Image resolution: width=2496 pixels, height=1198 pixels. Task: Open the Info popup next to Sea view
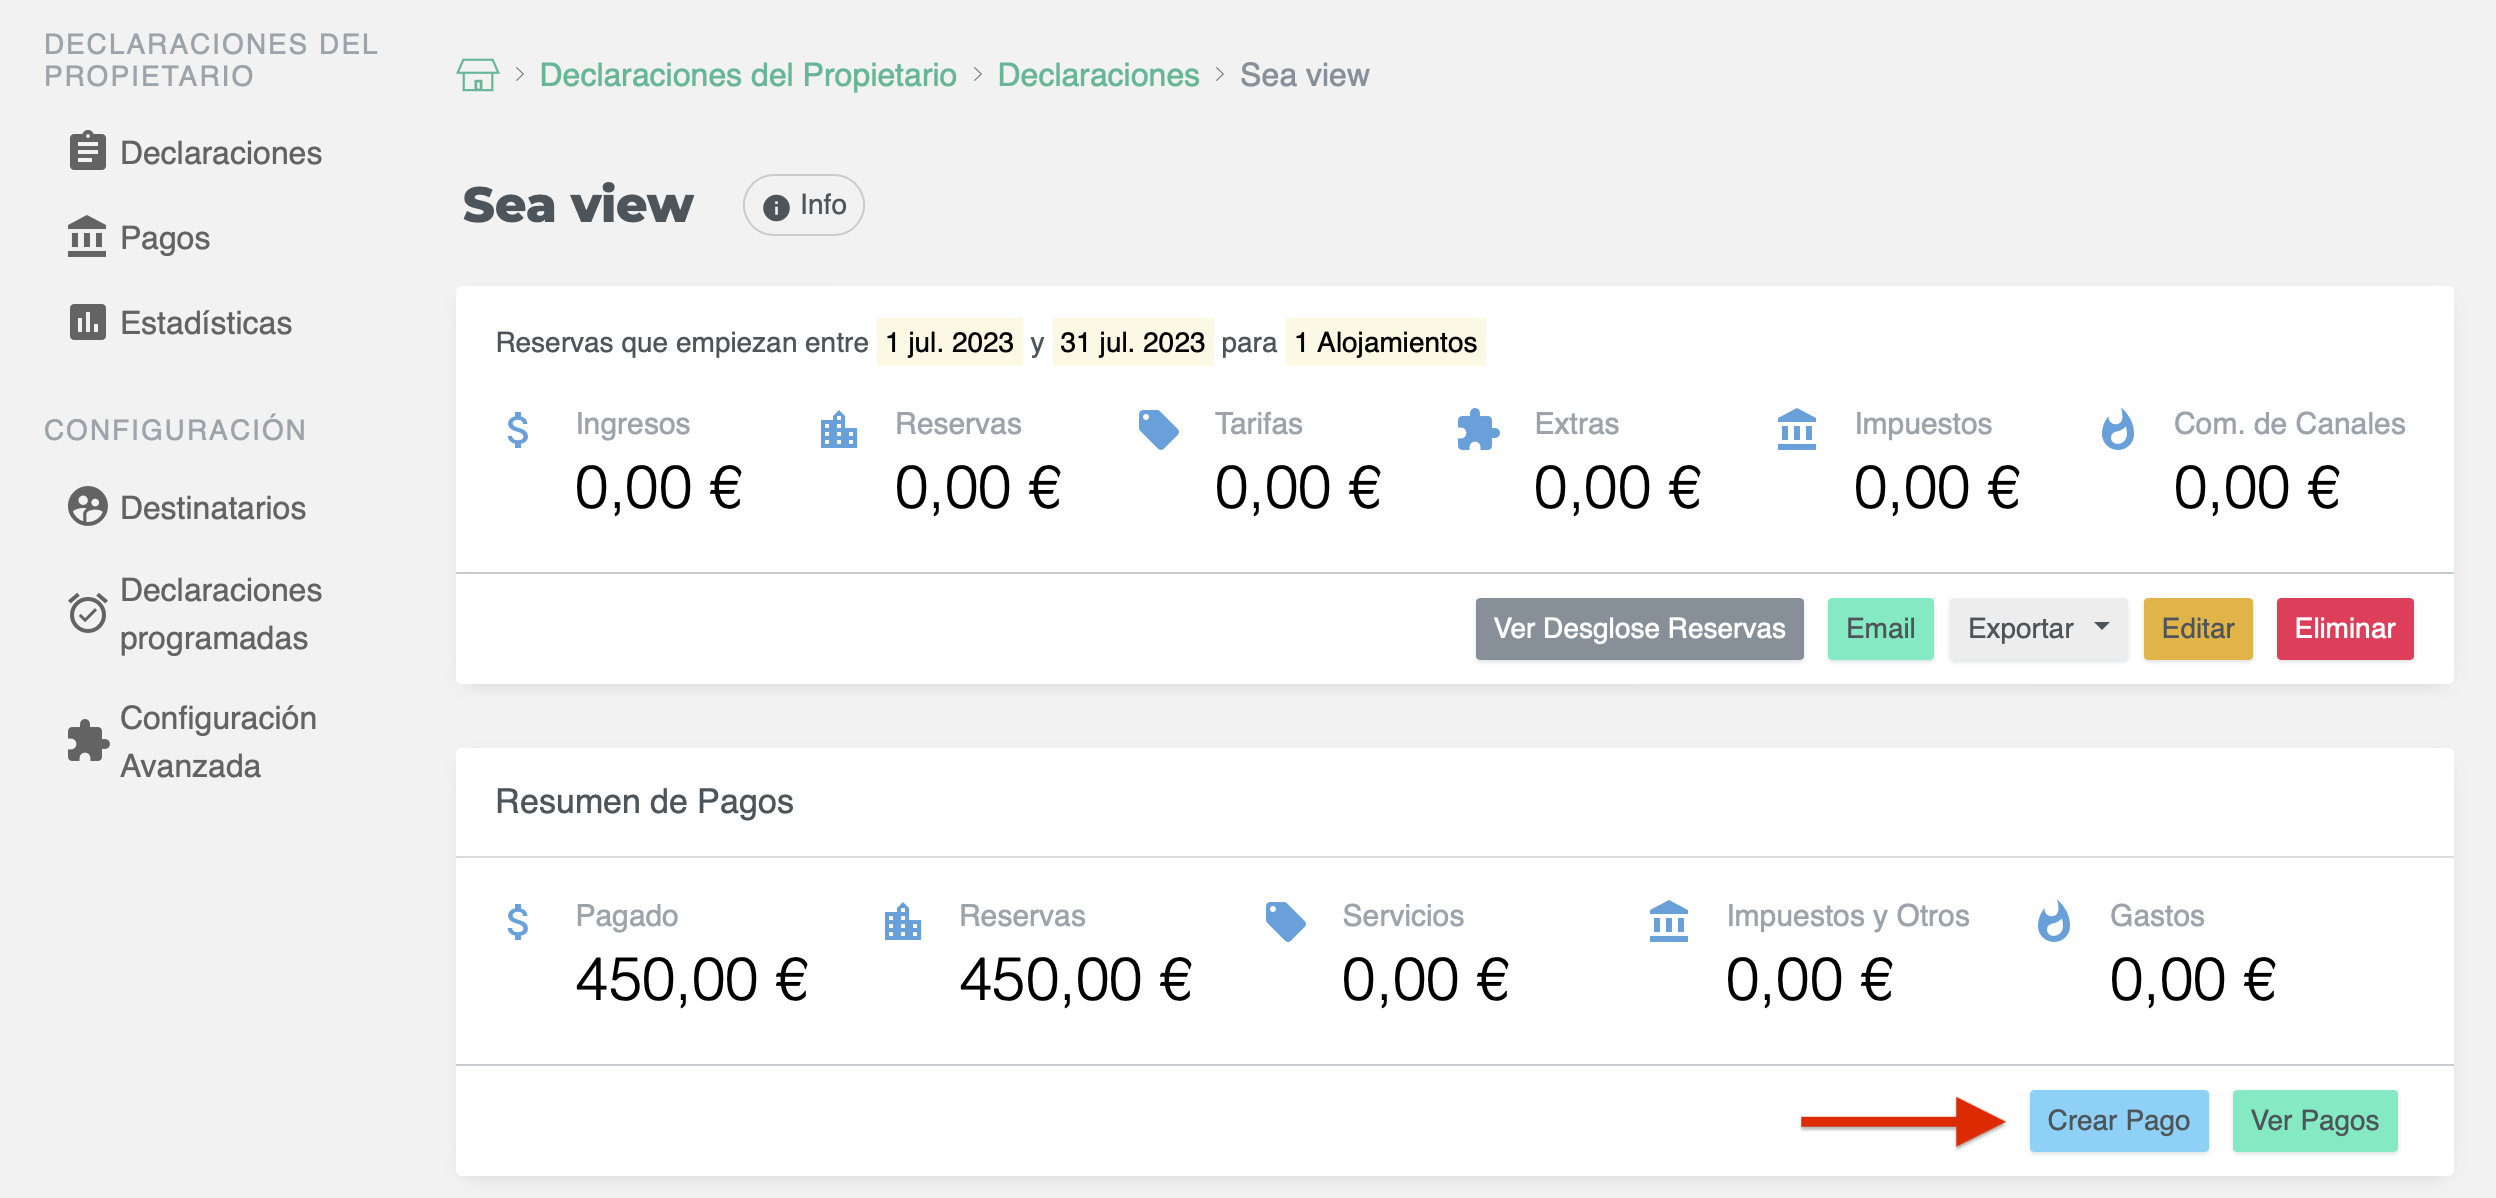804,204
